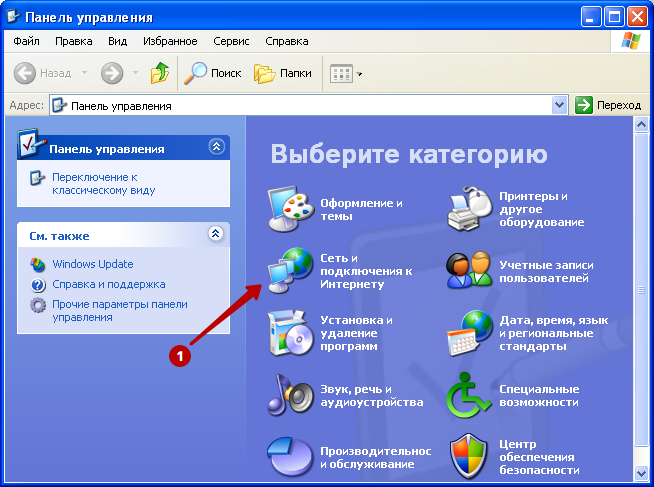
Task: Open the Views button dropdown arrow
Action: click(359, 74)
